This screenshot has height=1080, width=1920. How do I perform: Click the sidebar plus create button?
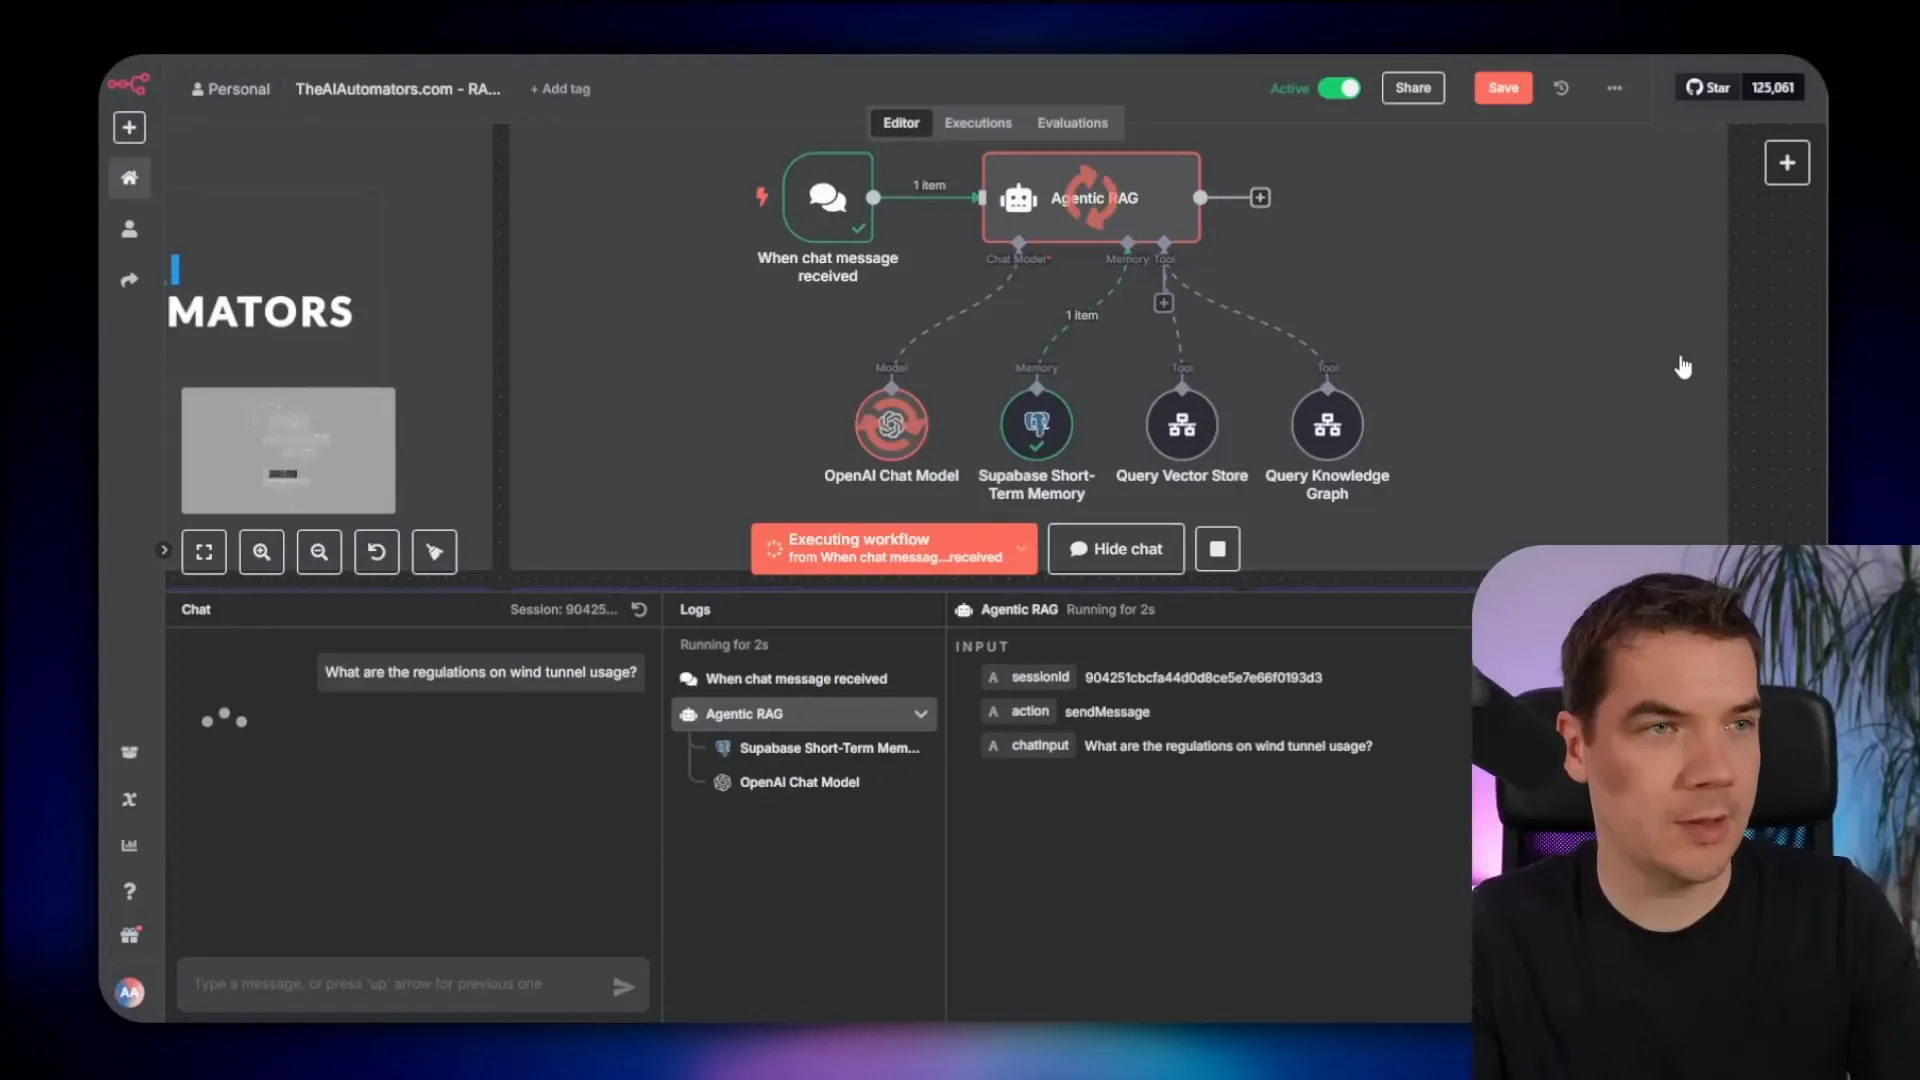pyautogui.click(x=129, y=128)
